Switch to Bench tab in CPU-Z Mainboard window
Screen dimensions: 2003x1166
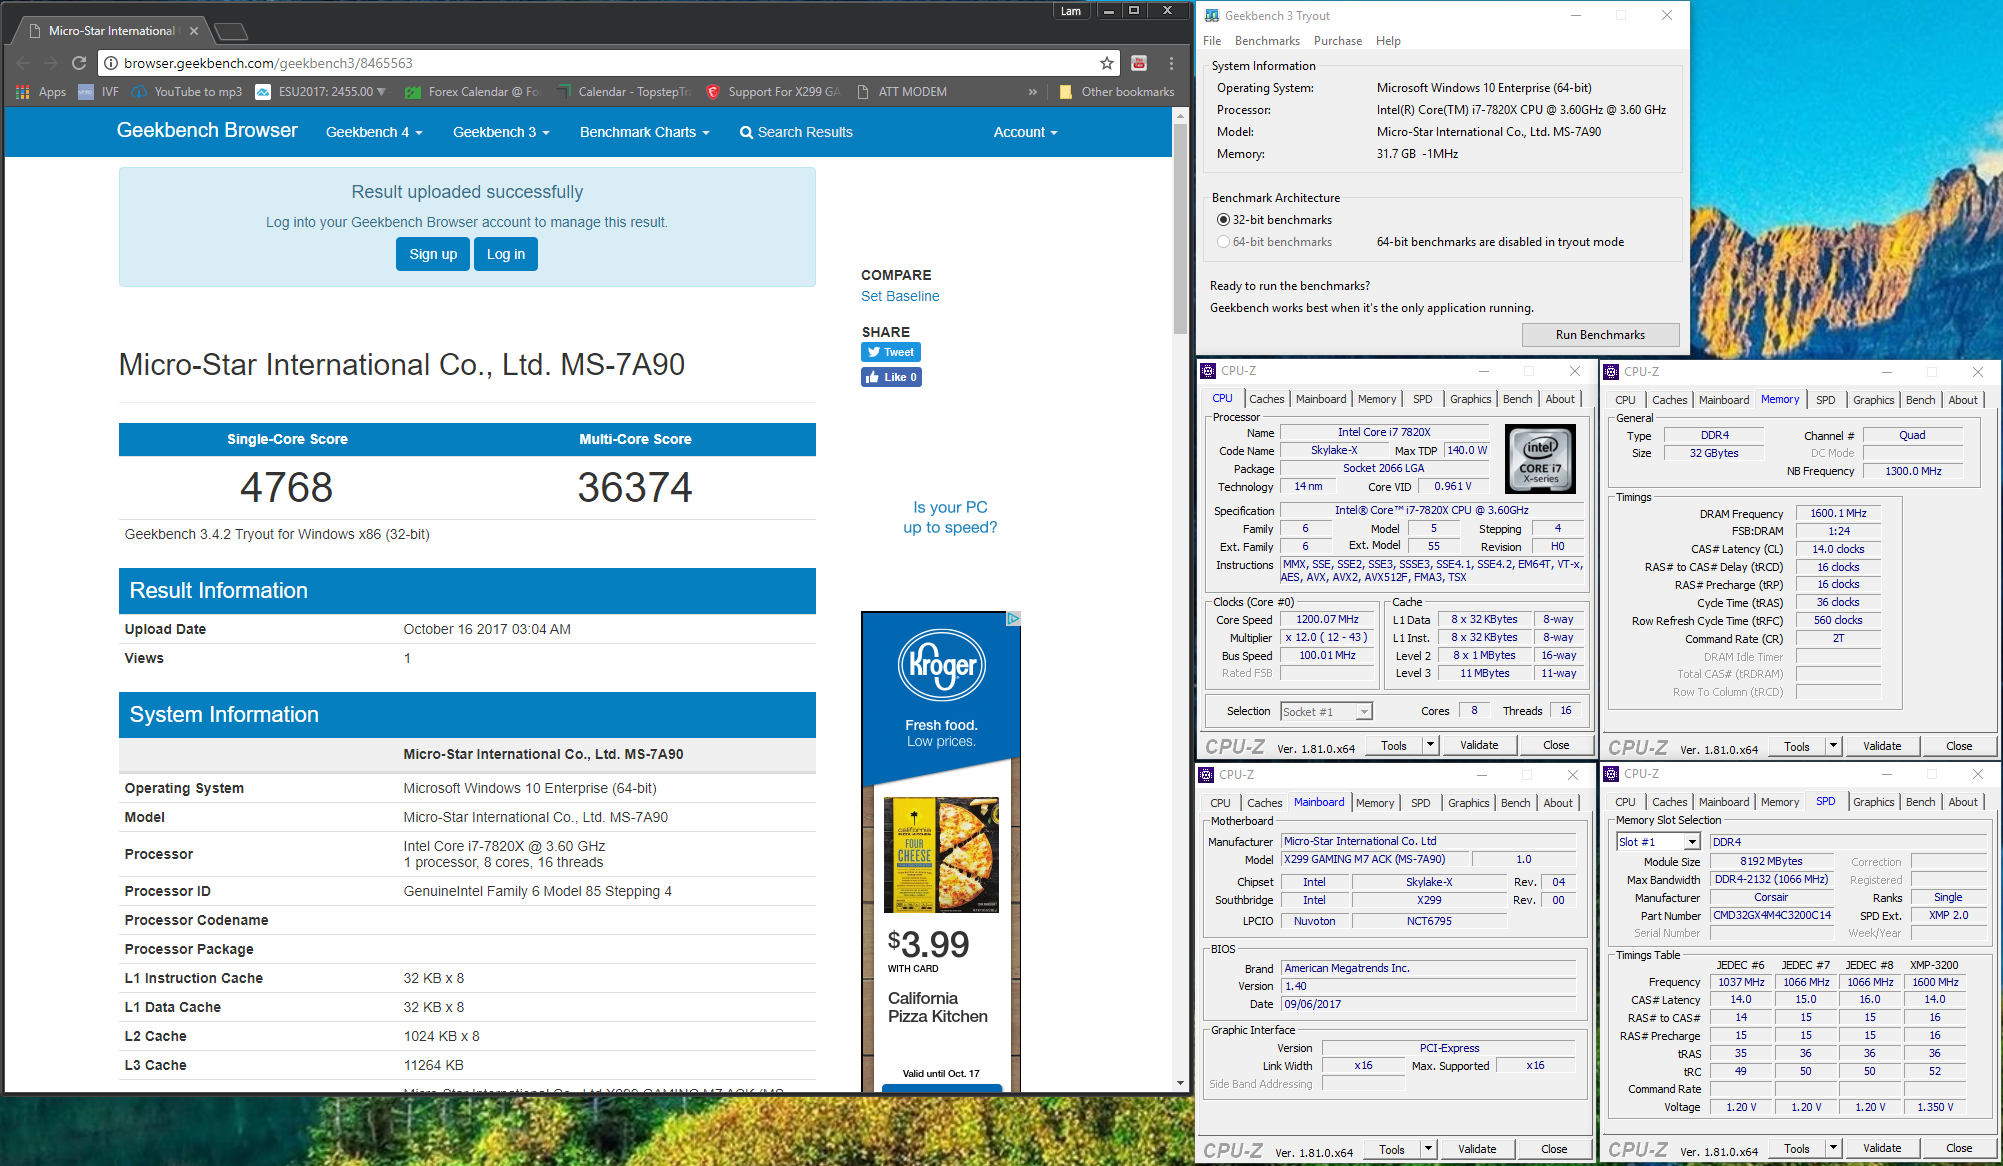1515,803
